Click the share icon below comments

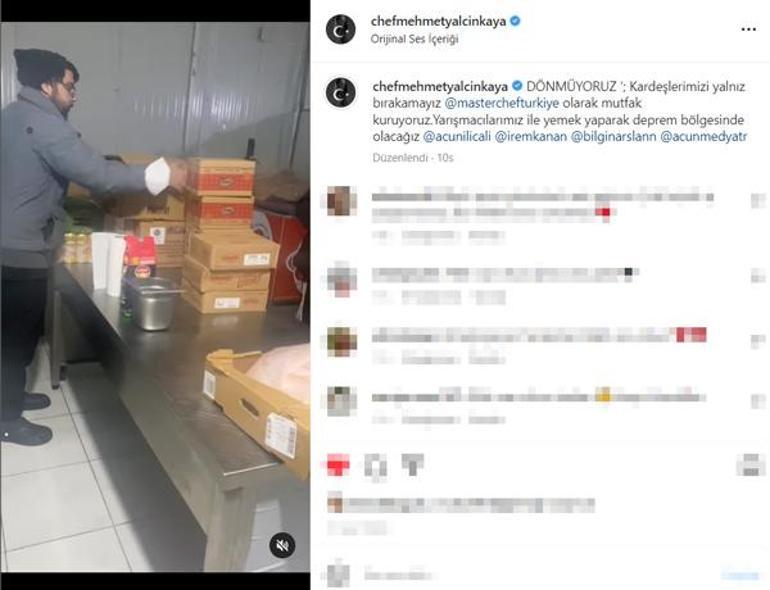click(x=412, y=465)
